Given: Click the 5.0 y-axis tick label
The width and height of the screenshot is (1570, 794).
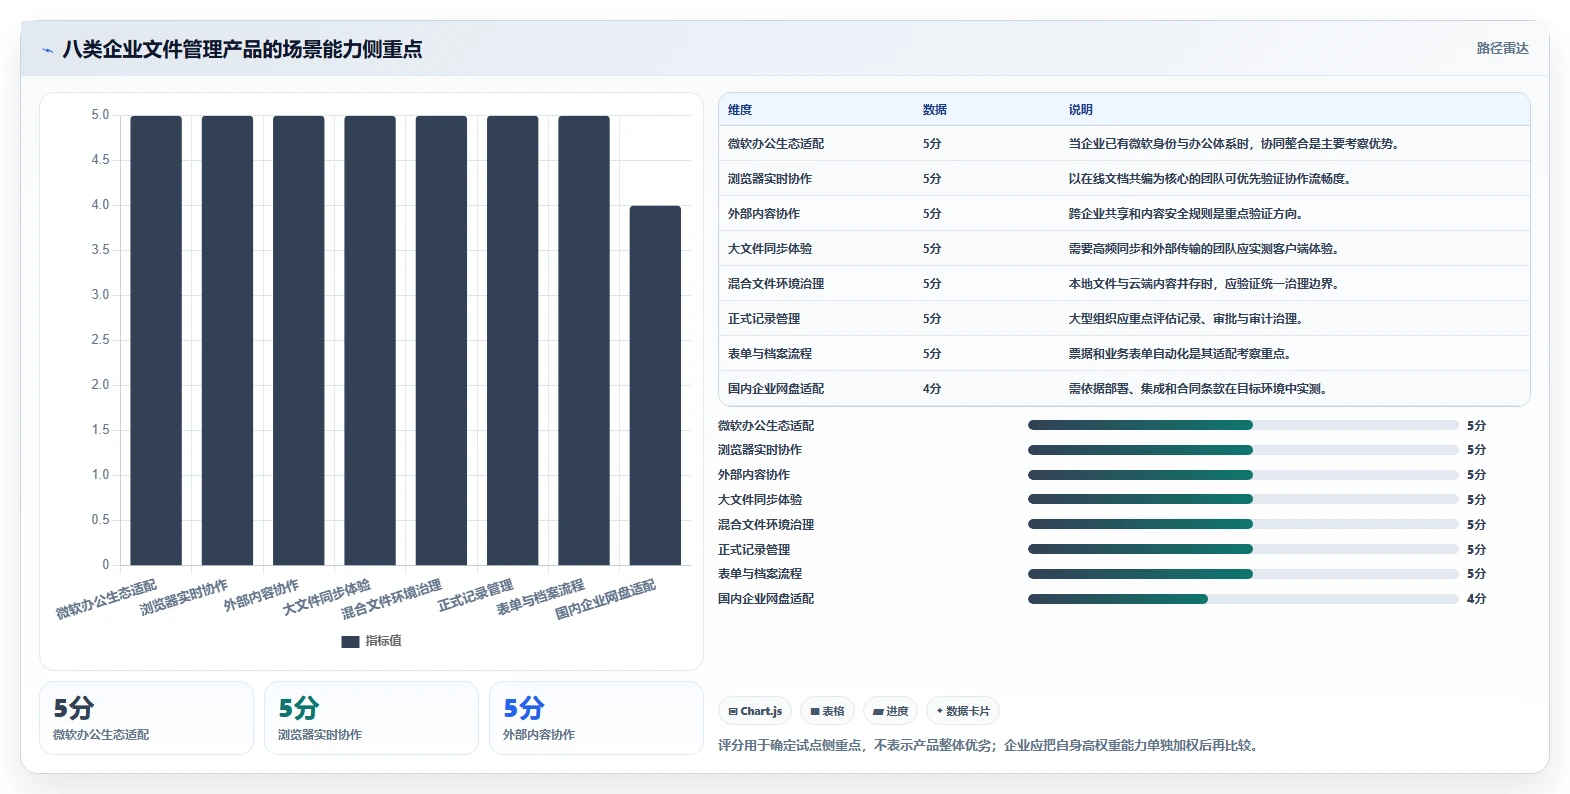Looking at the screenshot, I should click(100, 115).
